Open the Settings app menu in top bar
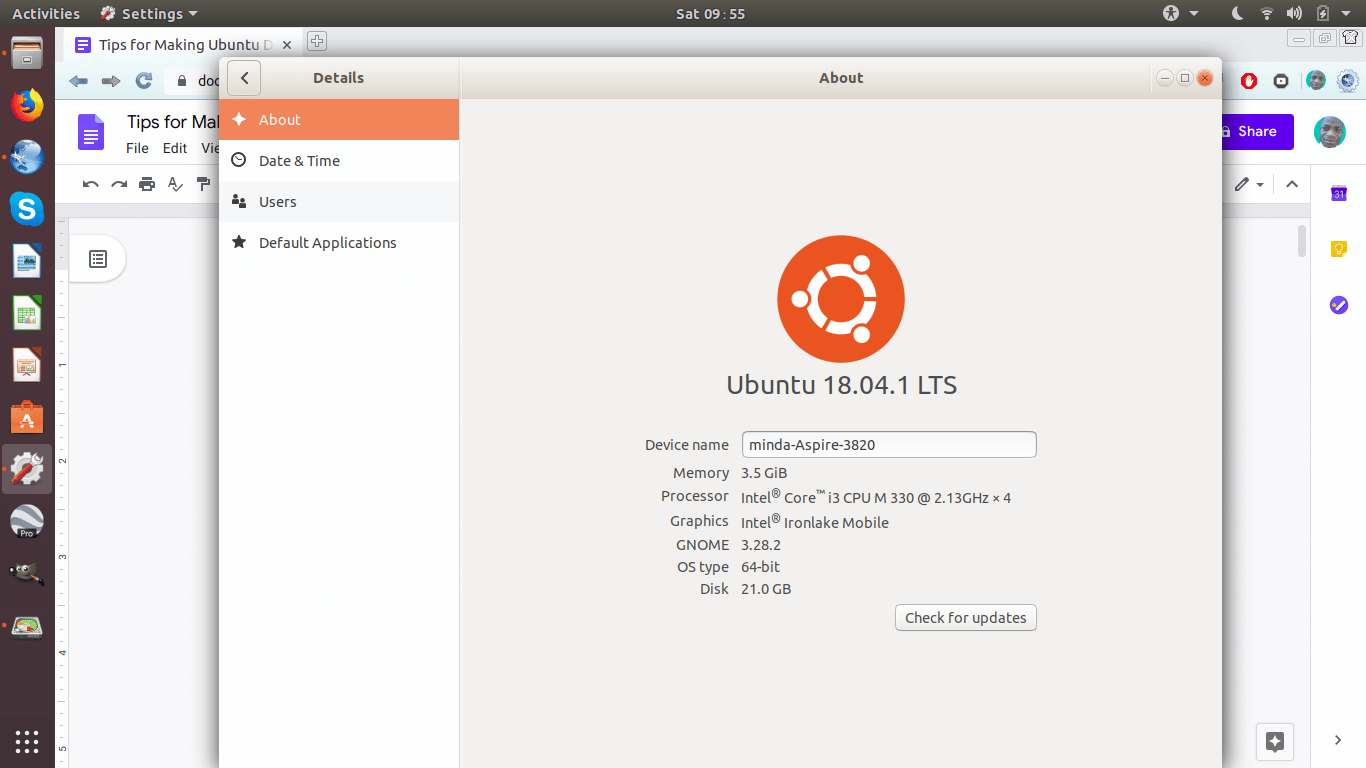Viewport: 1366px width, 768px height. click(150, 13)
